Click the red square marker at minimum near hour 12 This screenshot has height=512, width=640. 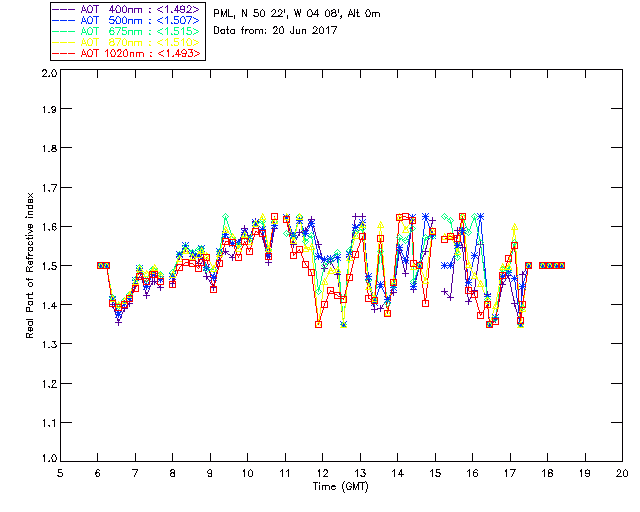318,325
